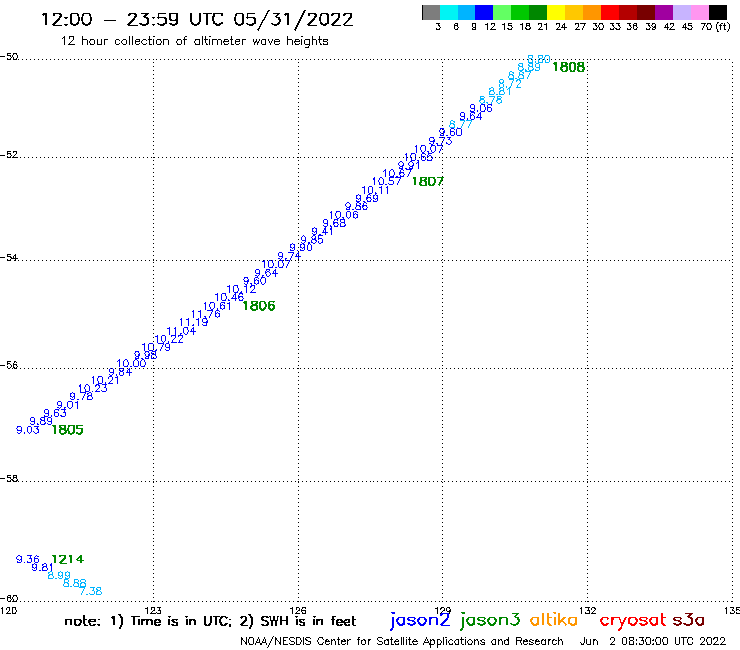Click the longitude axis label 126
The height and width of the screenshot is (650, 740).
(298, 610)
